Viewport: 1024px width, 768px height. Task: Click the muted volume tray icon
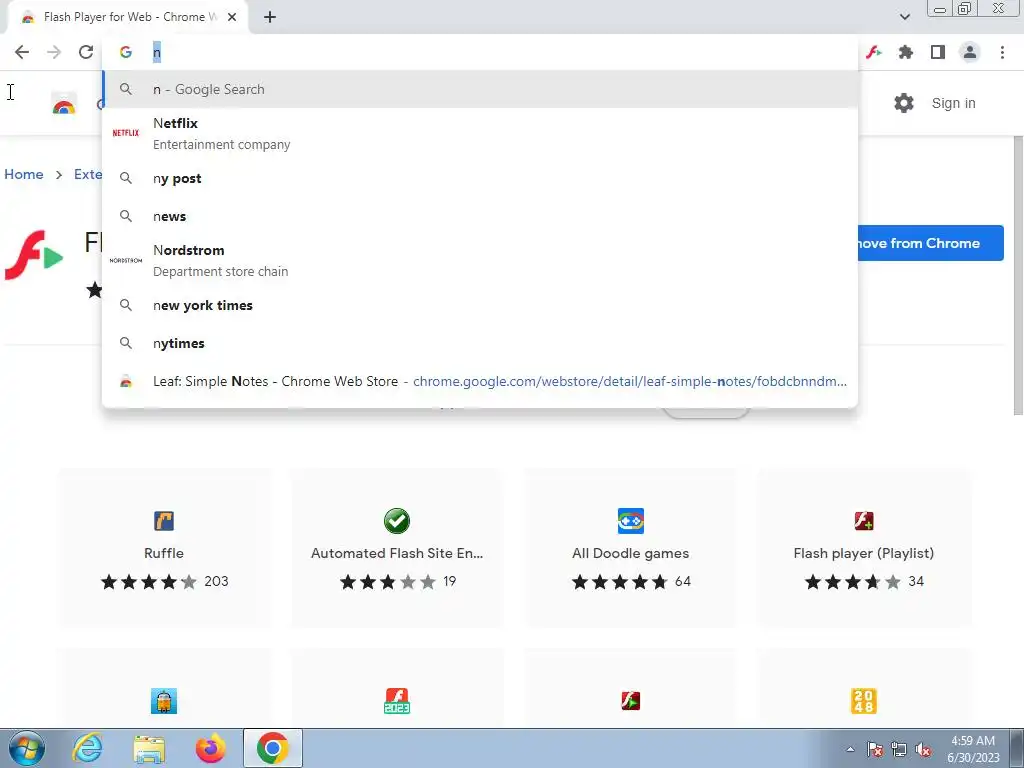923,750
